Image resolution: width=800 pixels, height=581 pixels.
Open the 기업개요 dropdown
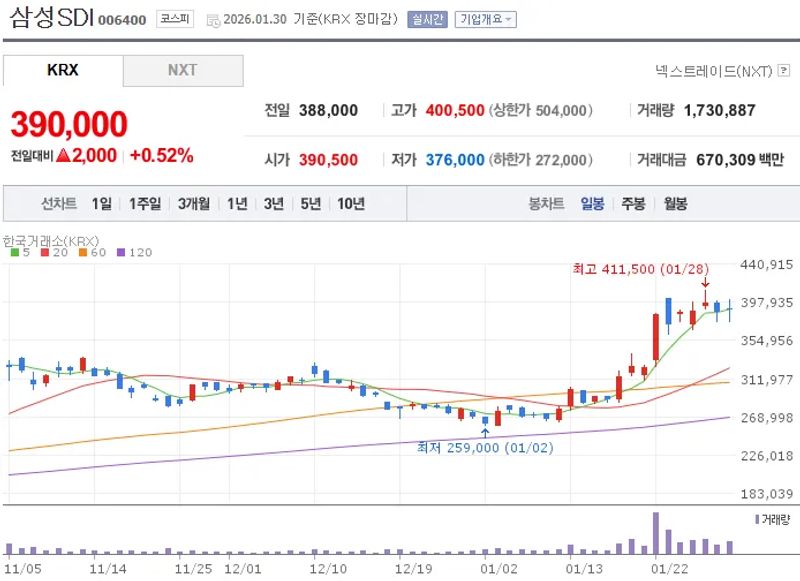tap(486, 18)
